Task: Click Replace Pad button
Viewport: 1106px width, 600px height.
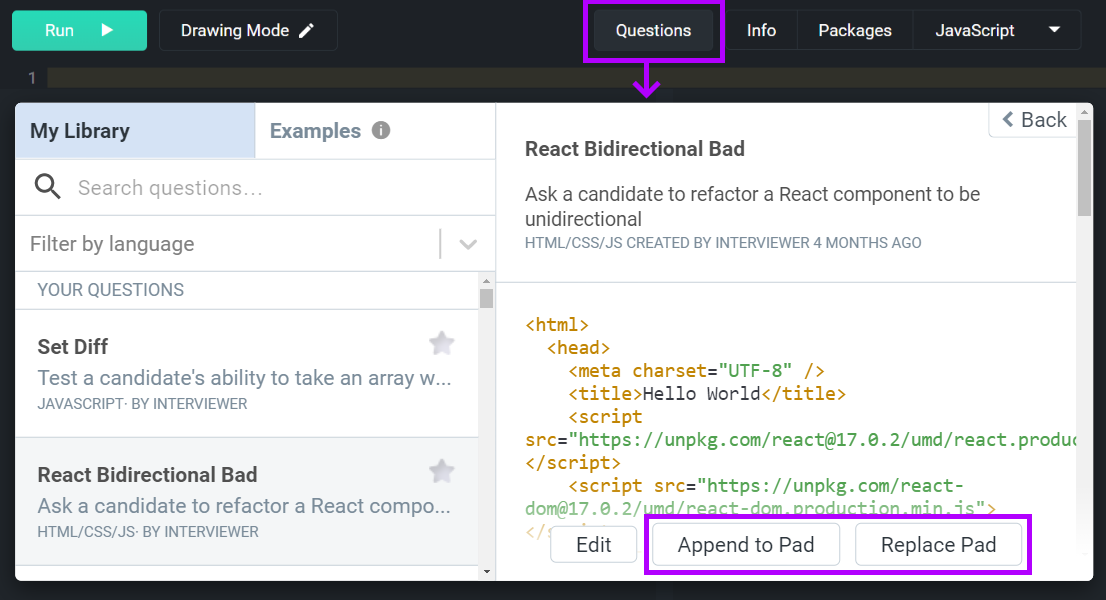Action: pyautogui.click(x=938, y=544)
